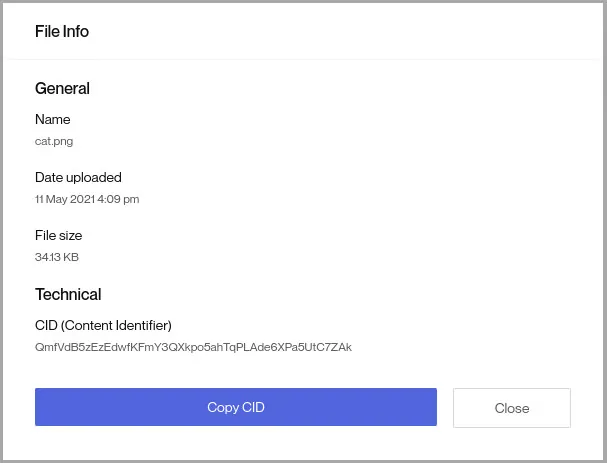The height and width of the screenshot is (463, 607).
Task: Click the 34.13 KB size value
Action: (x=57, y=257)
